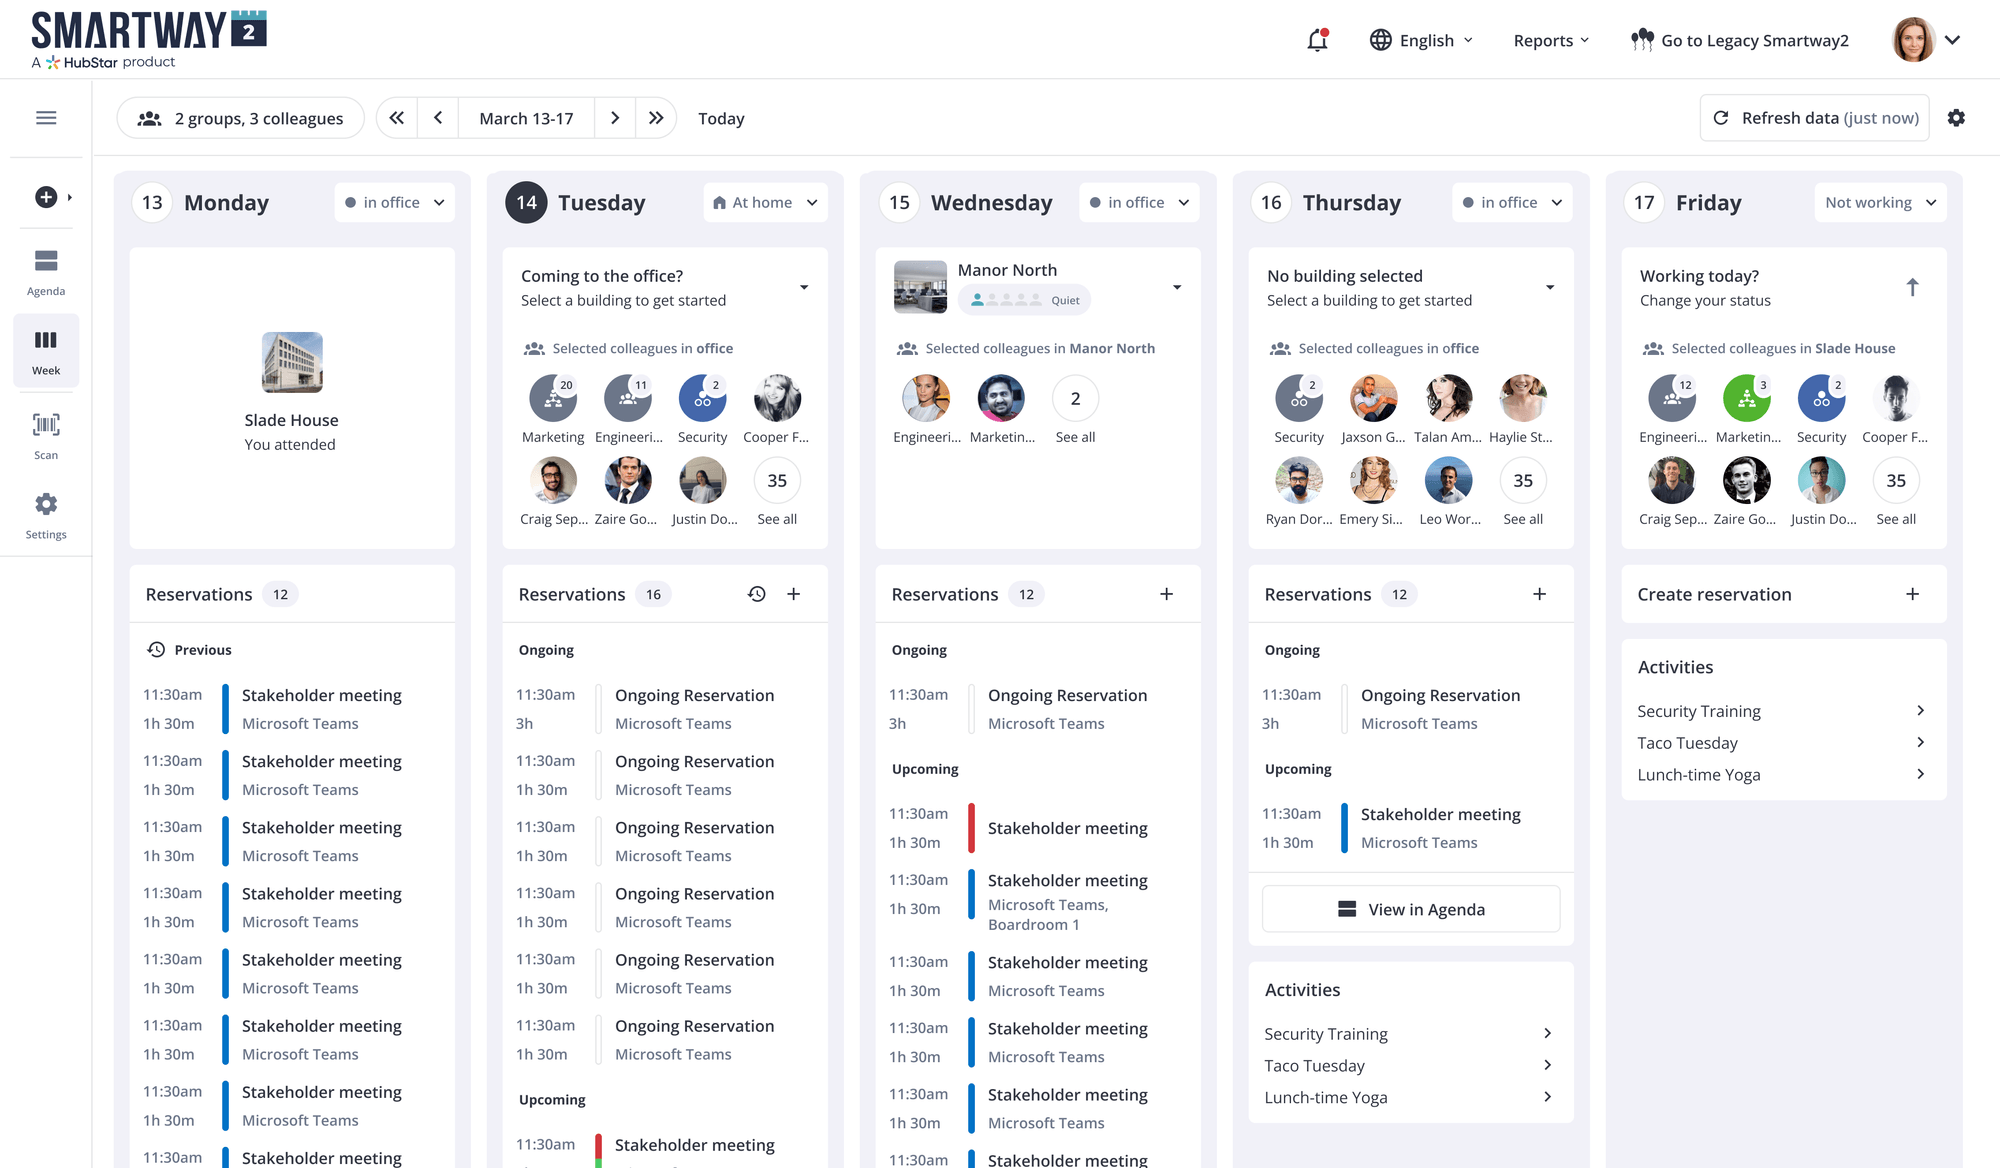Open the user profile avatar menu
This screenshot has height=1168, width=2000.
point(1927,40)
